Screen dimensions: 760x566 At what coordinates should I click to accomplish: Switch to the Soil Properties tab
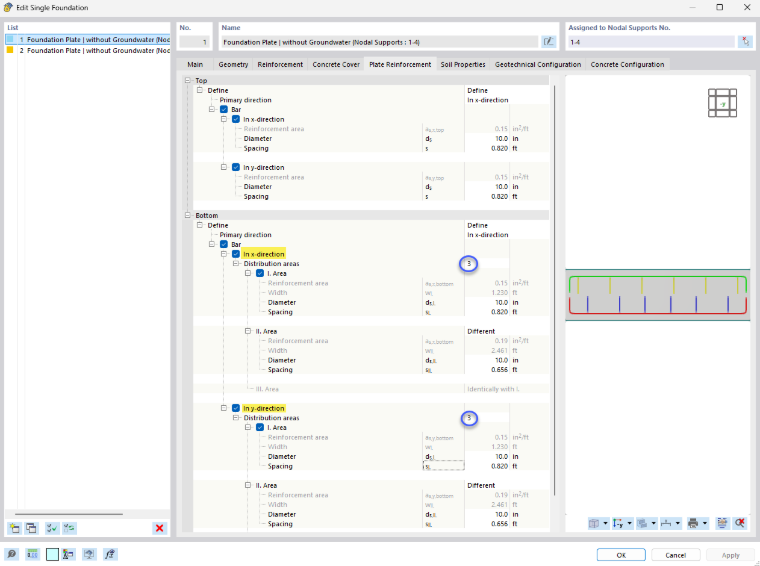[x=463, y=64]
